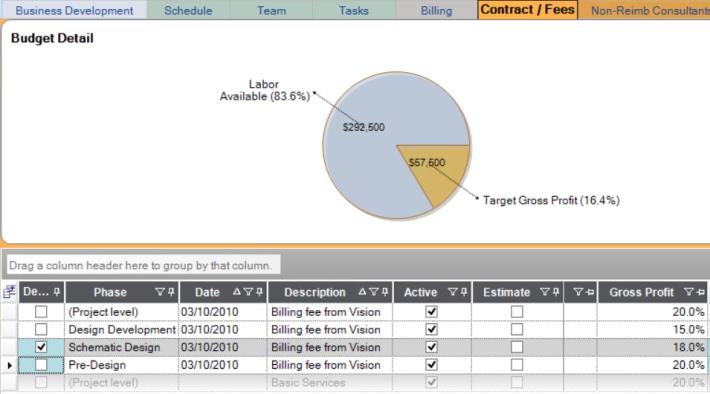Click the group-by-column drop area box
710x394 pixels.
pyautogui.click(x=143, y=265)
